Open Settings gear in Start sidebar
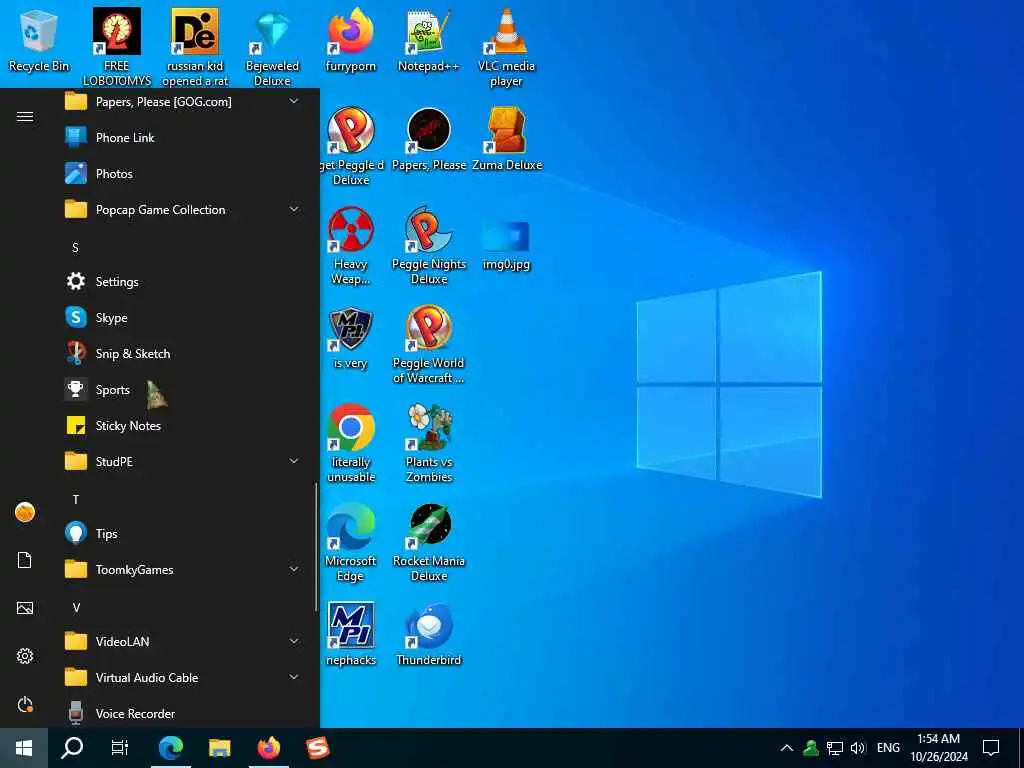Image resolution: width=1024 pixels, height=768 pixels. pos(25,656)
